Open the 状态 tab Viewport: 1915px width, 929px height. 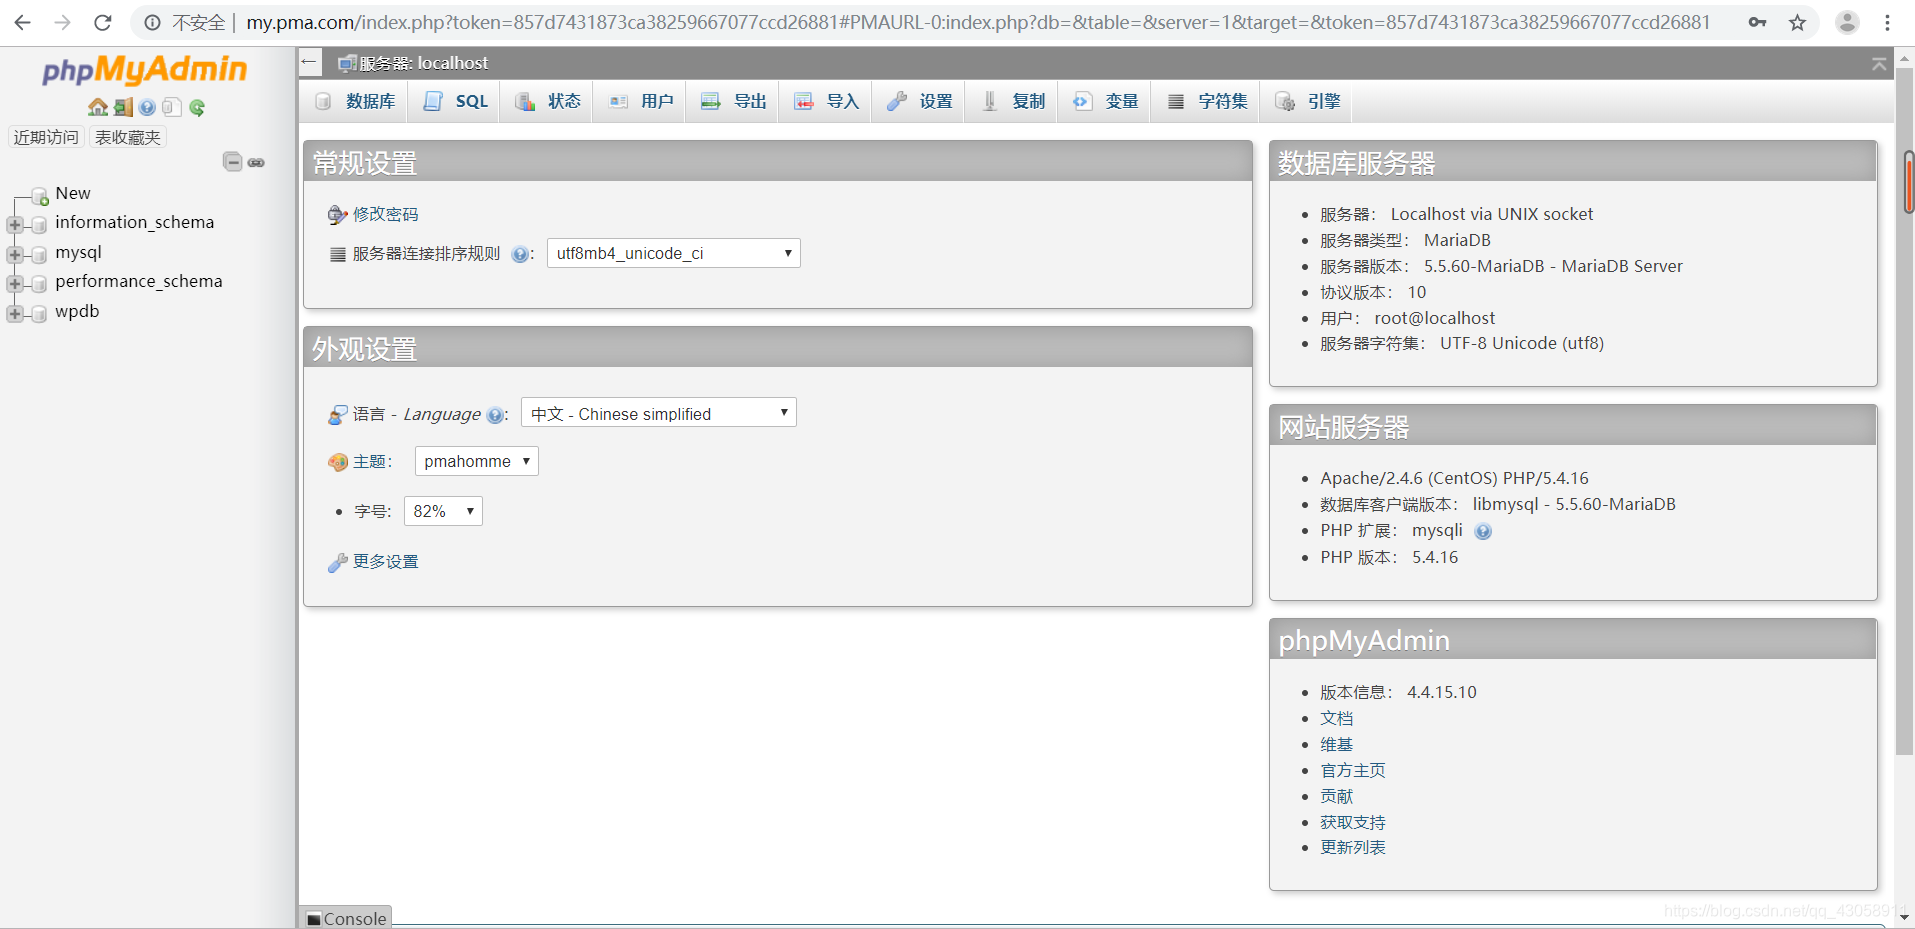[x=548, y=101]
